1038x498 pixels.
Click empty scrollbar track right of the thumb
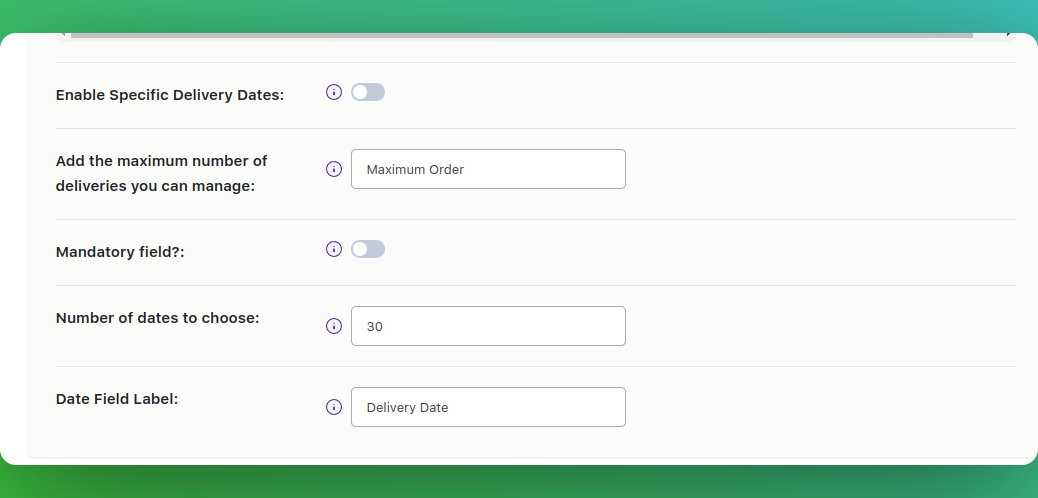pyautogui.click(x=989, y=35)
